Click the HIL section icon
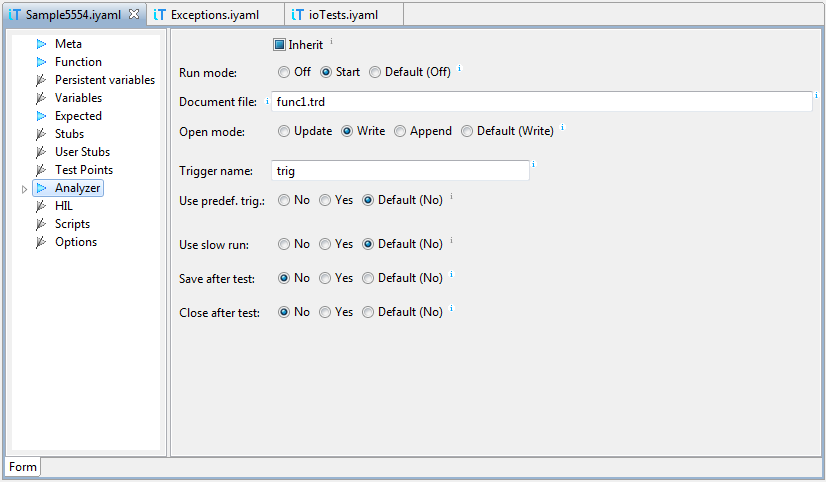Screen dimensions: 826x482 coord(41,206)
